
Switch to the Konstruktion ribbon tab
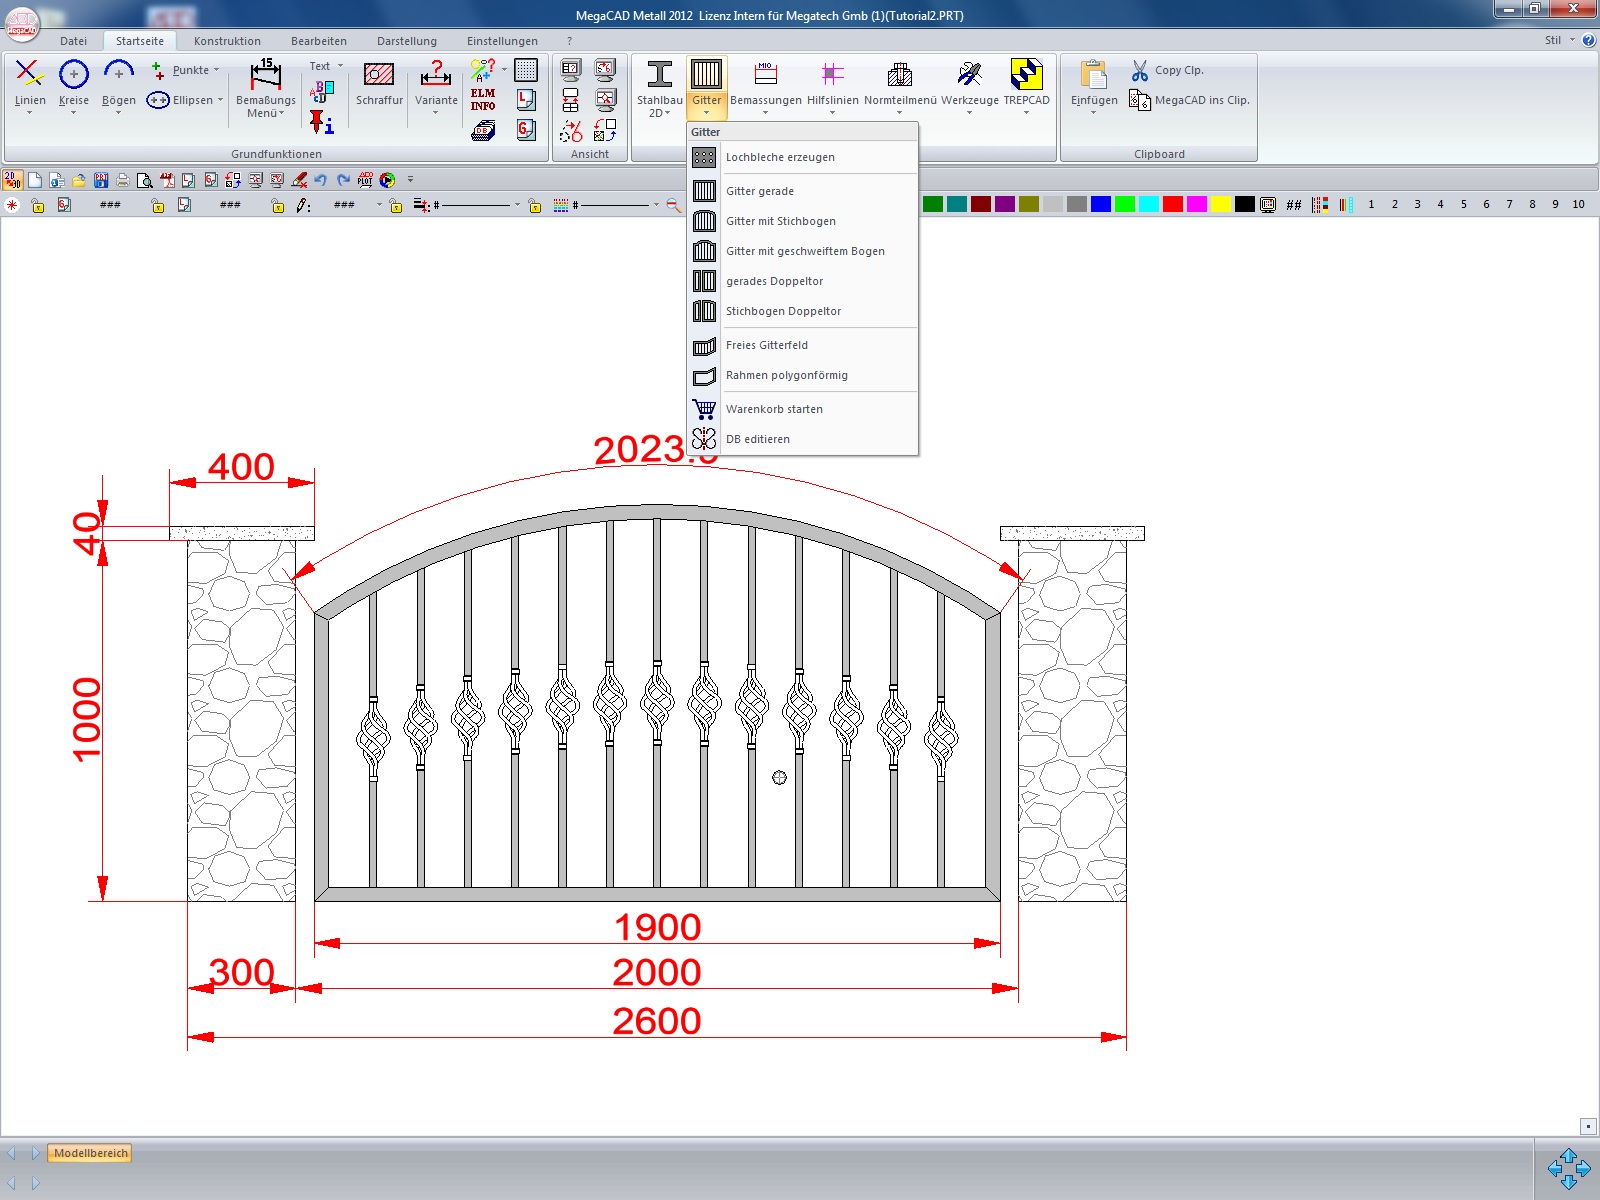(227, 41)
